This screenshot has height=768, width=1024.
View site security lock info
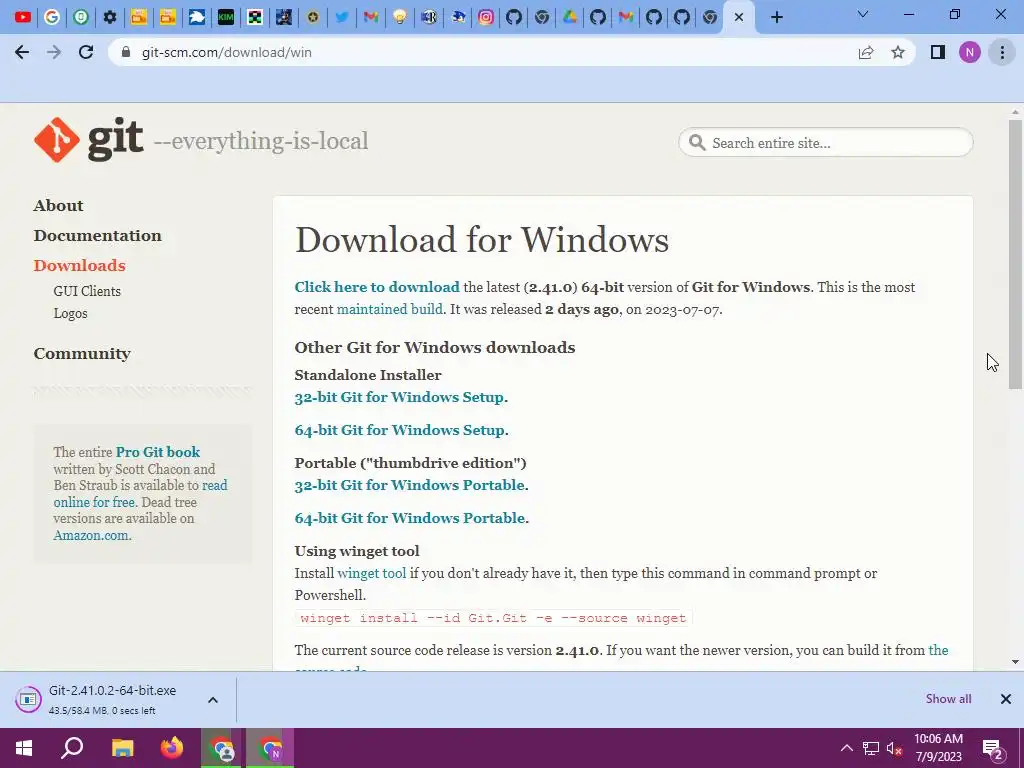tap(126, 52)
